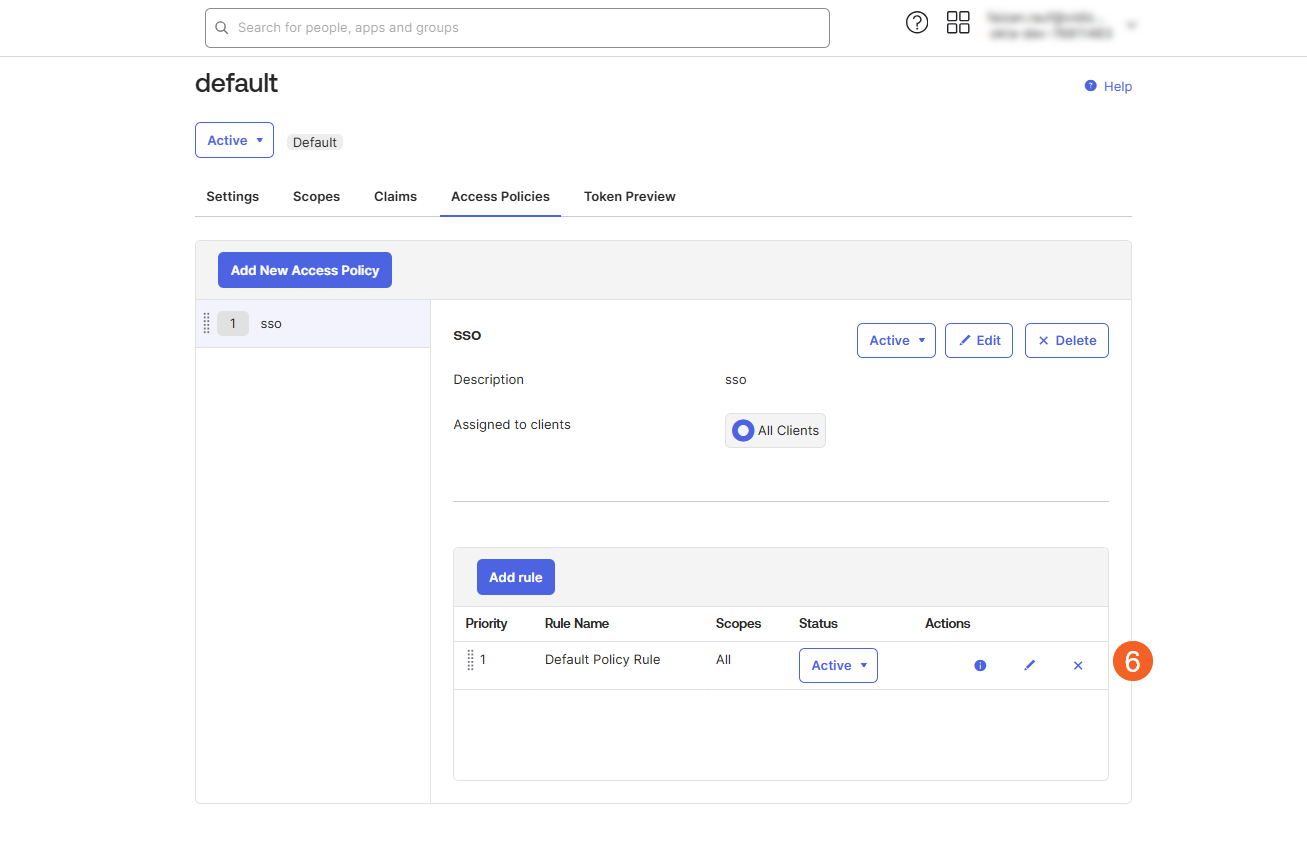Image resolution: width=1307 pixels, height=843 pixels.
Task: Expand the user account menu arrow
Action: click(1131, 25)
